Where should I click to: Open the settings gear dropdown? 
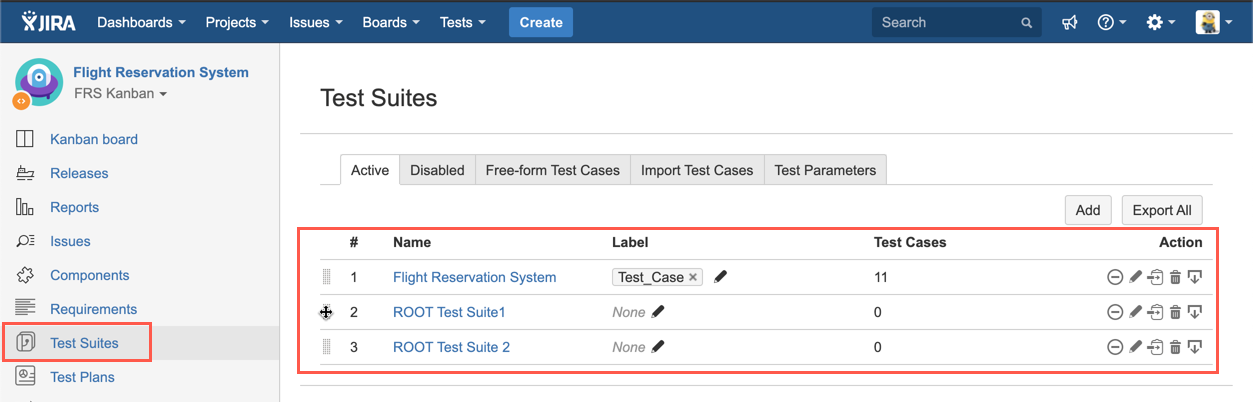pos(1160,22)
